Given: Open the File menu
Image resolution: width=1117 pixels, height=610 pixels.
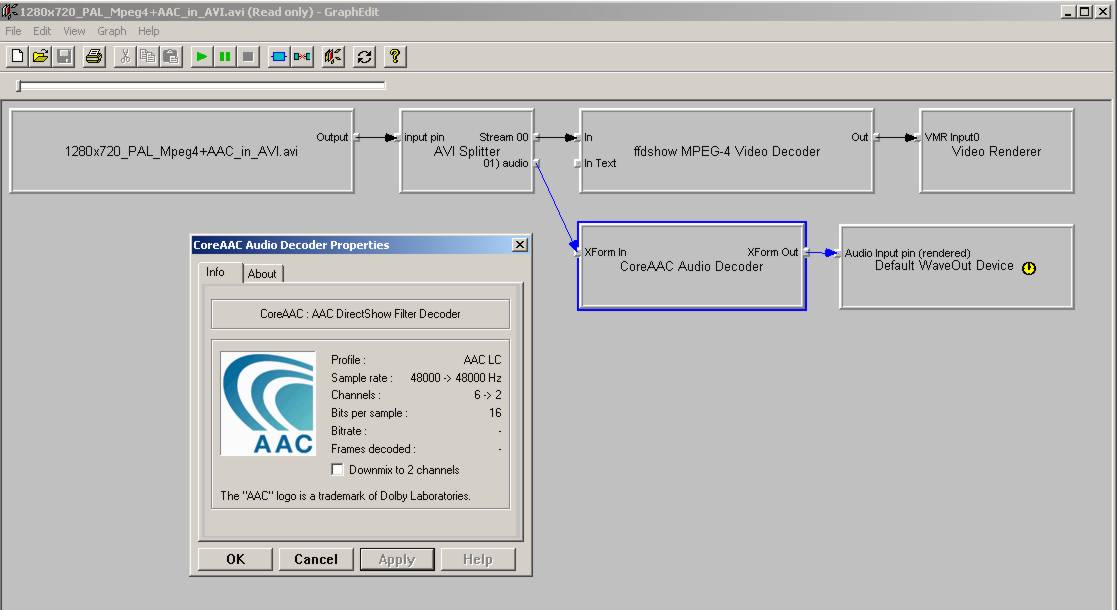Looking at the screenshot, I should tap(13, 31).
